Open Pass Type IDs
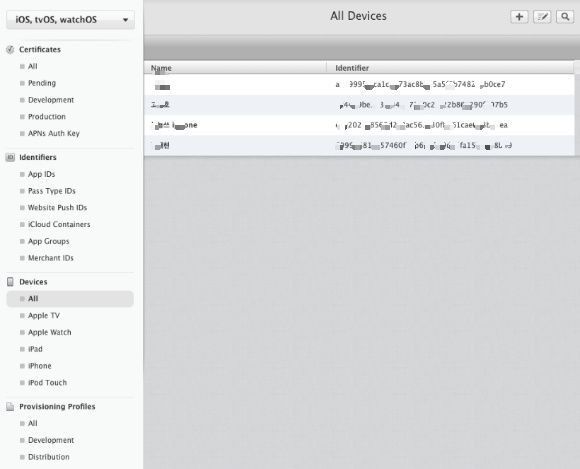The height and width of the screenshot is (469, 580). [x=52, y=191]
